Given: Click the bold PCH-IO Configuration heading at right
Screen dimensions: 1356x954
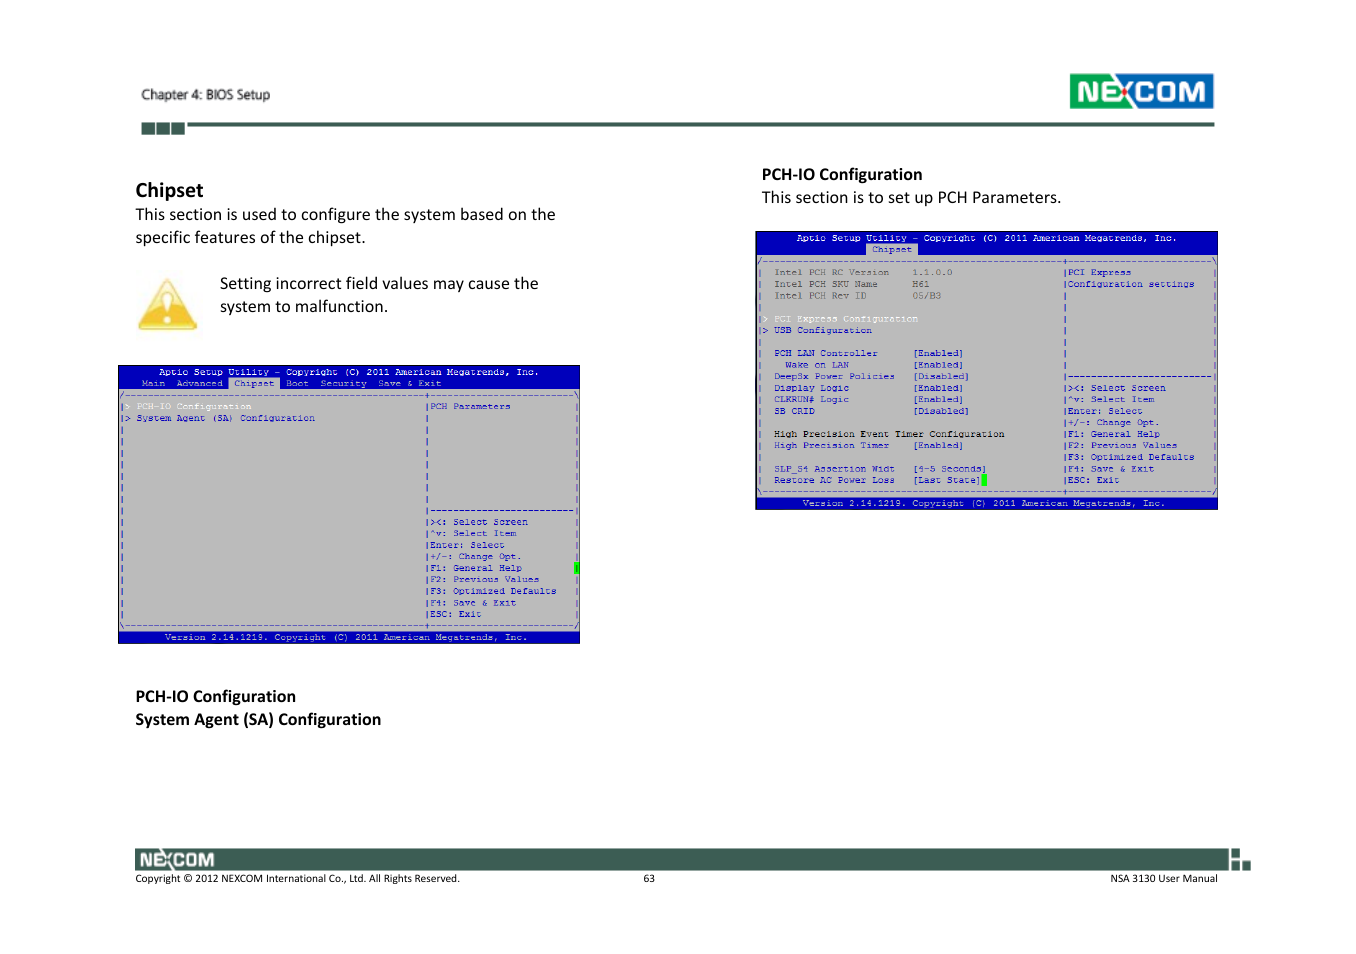Looking at the screenshot, I should [x=842, y=174].
